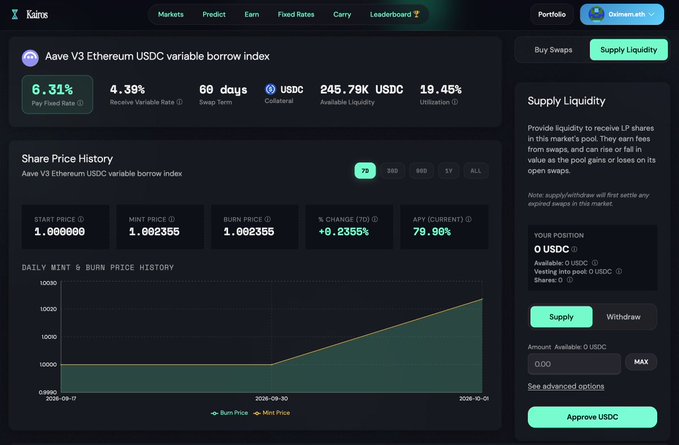This screenshot has width=679, height=445.
Task: Toggle Burn Price series in chart legend
Action: click(230, 413)
